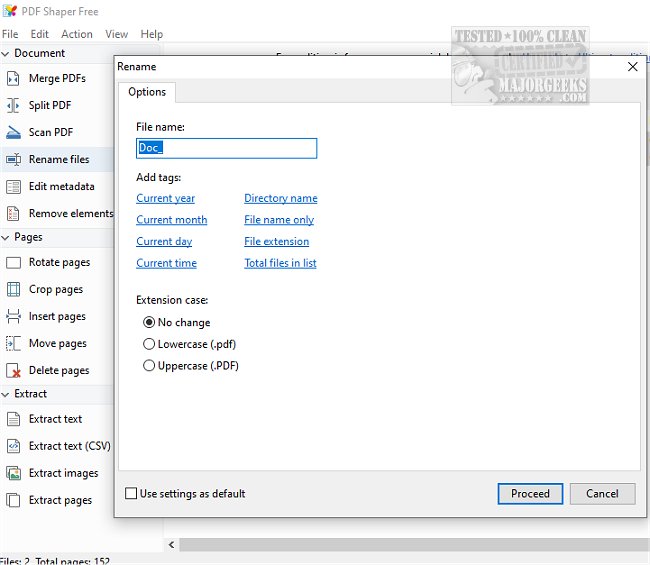
Task: Insert the Current year tag
Action: [165, 198]
